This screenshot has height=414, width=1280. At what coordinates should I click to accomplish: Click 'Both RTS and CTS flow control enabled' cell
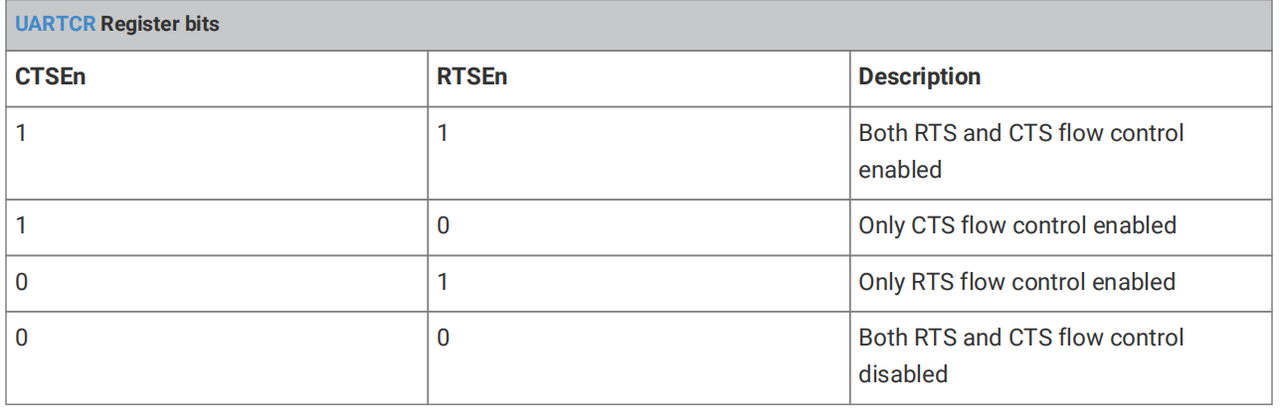coord(1020,151)
